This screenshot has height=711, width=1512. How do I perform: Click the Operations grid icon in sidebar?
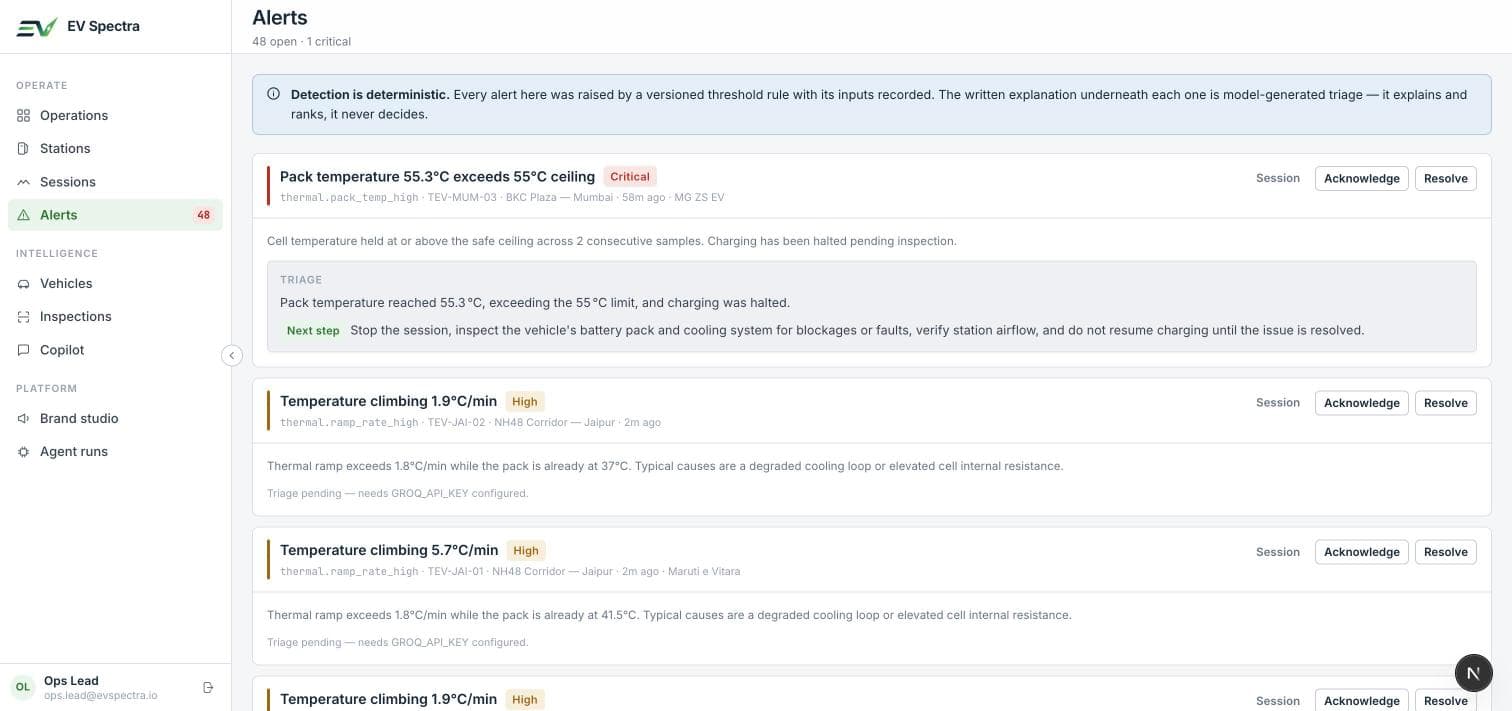point(24,115)
